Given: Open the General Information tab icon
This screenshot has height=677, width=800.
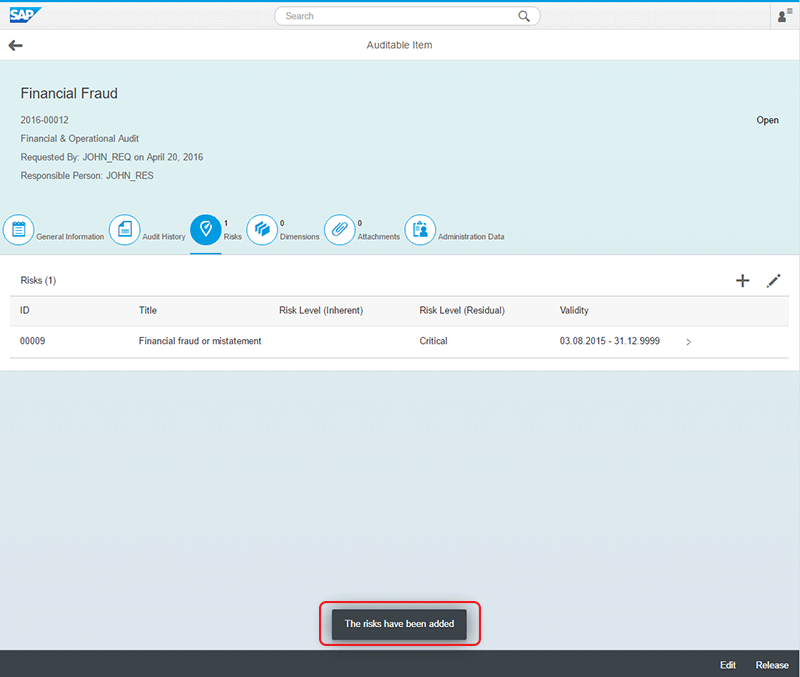Looking at the screenshot, I should [x=19, y=230].
